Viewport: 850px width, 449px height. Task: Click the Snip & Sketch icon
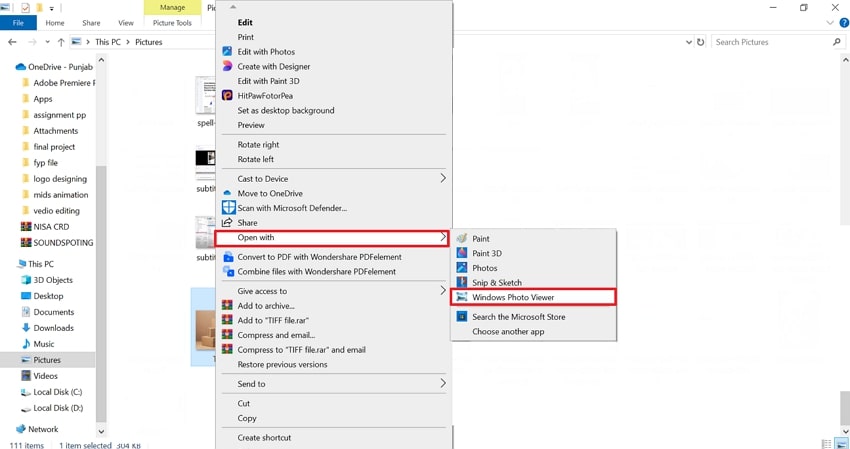pyautogui.click(x=462, y=282)
